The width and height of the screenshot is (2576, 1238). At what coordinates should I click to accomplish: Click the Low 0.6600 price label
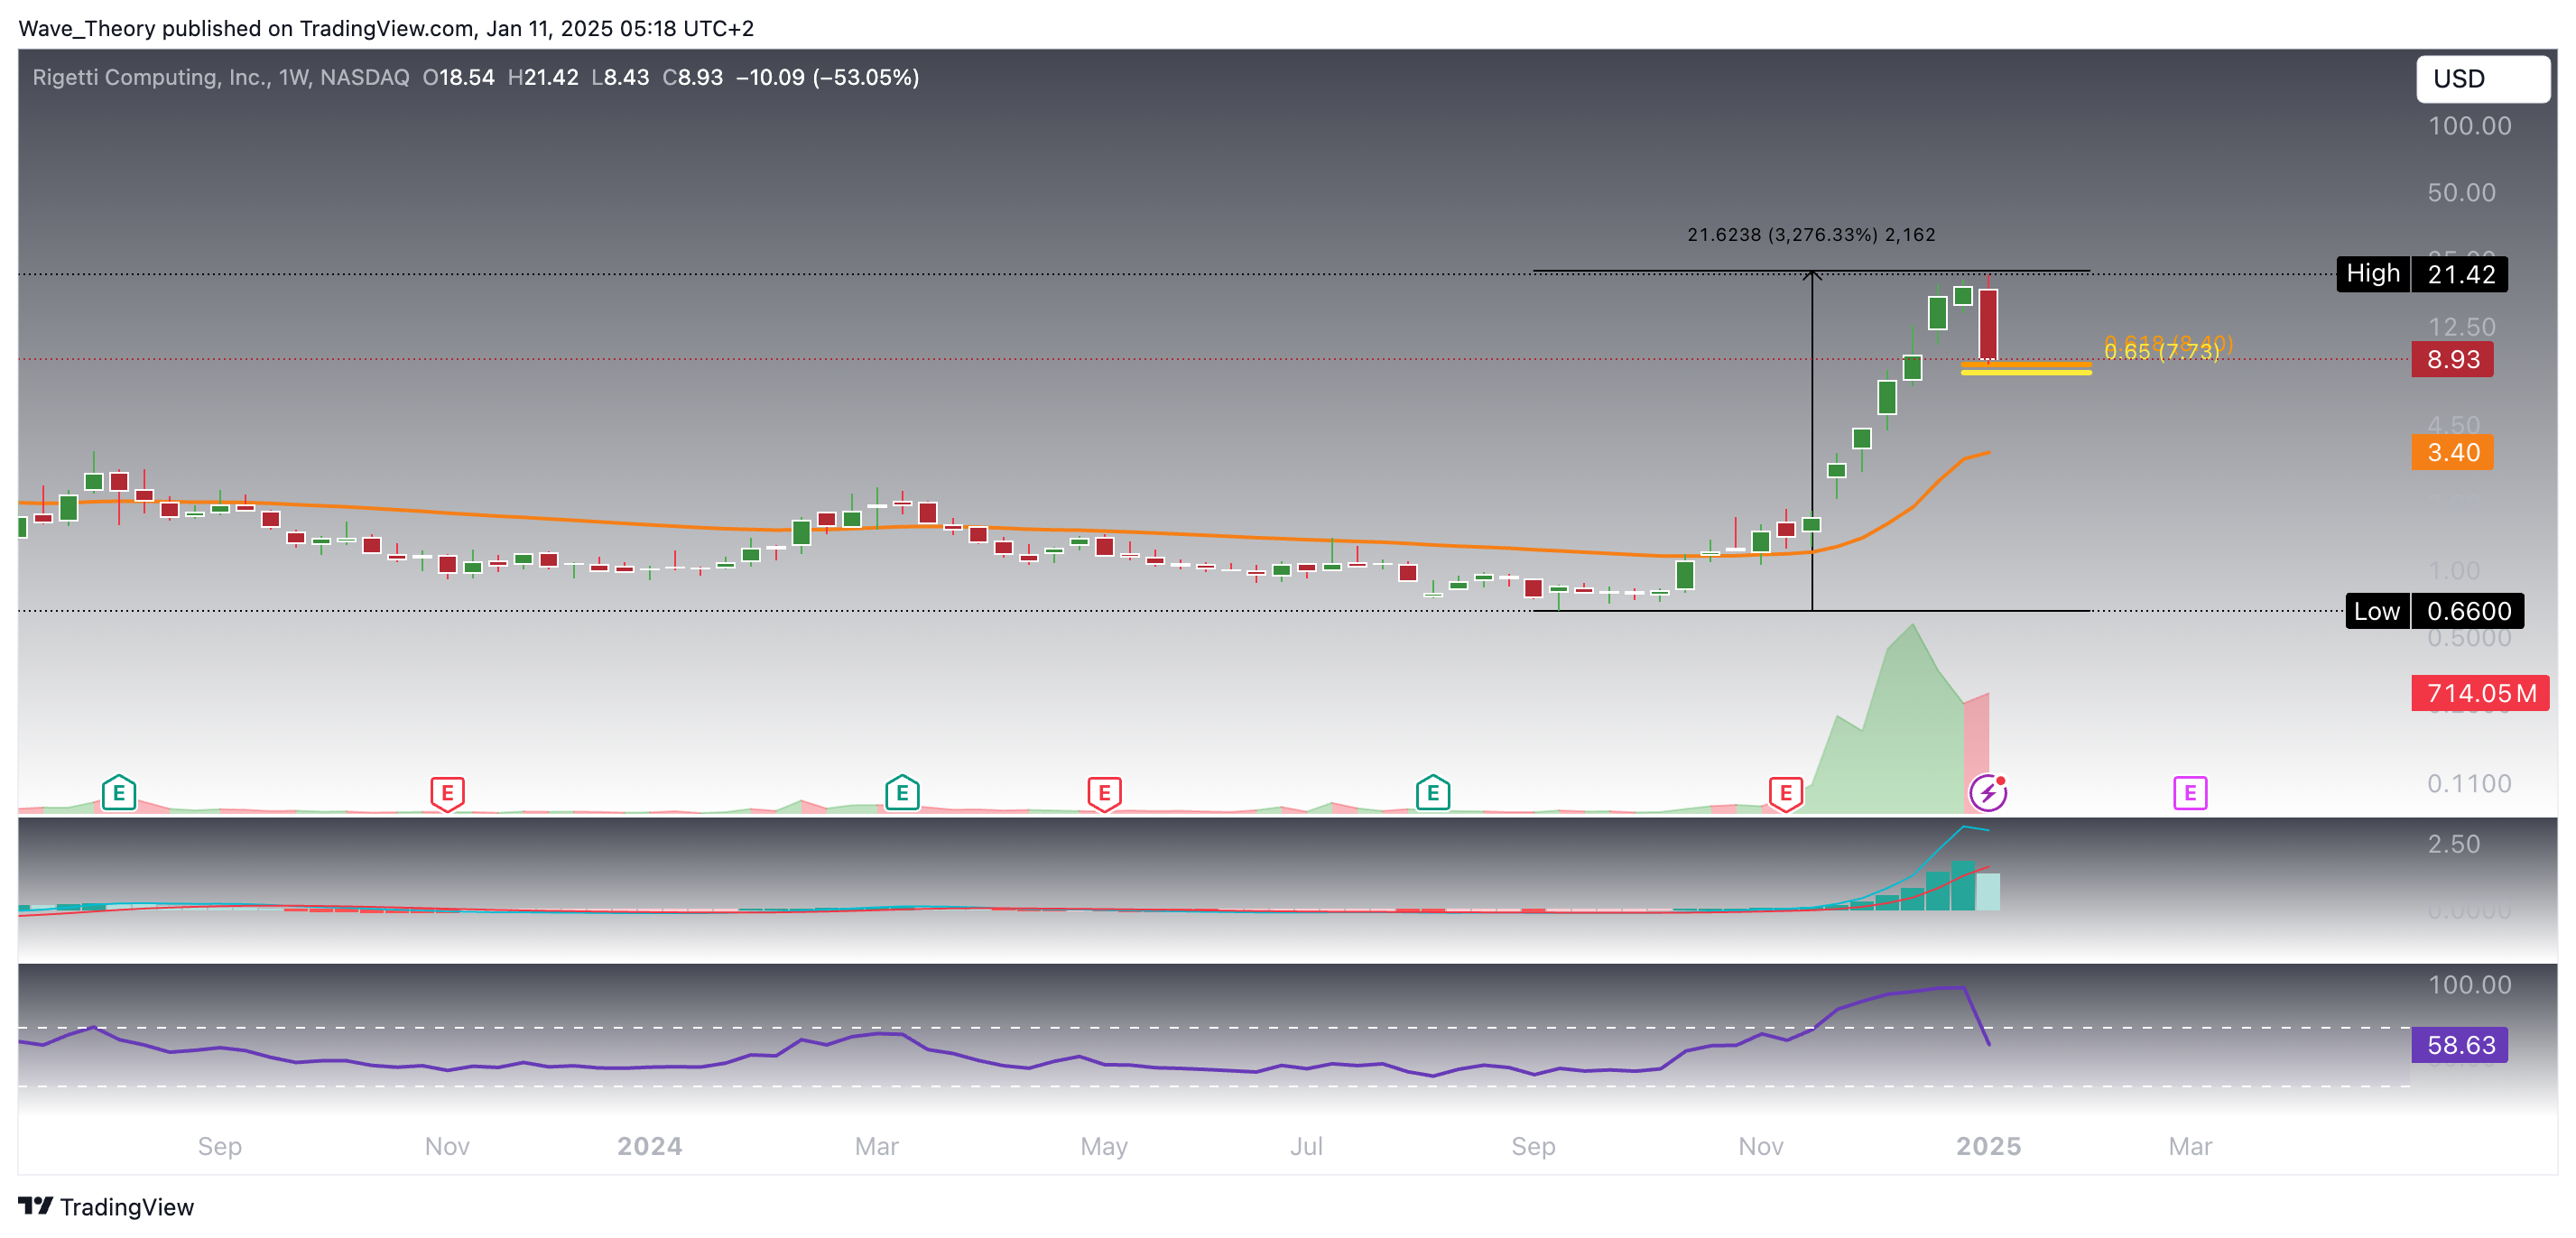pyautogui.click(x=2434, y=611)
